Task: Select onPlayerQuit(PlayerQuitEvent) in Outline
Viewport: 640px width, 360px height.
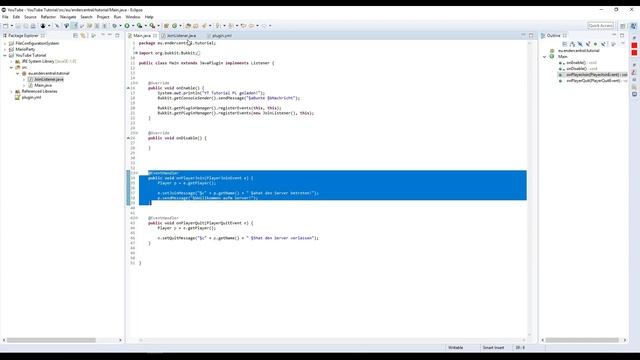Action: tap(592, 81)
